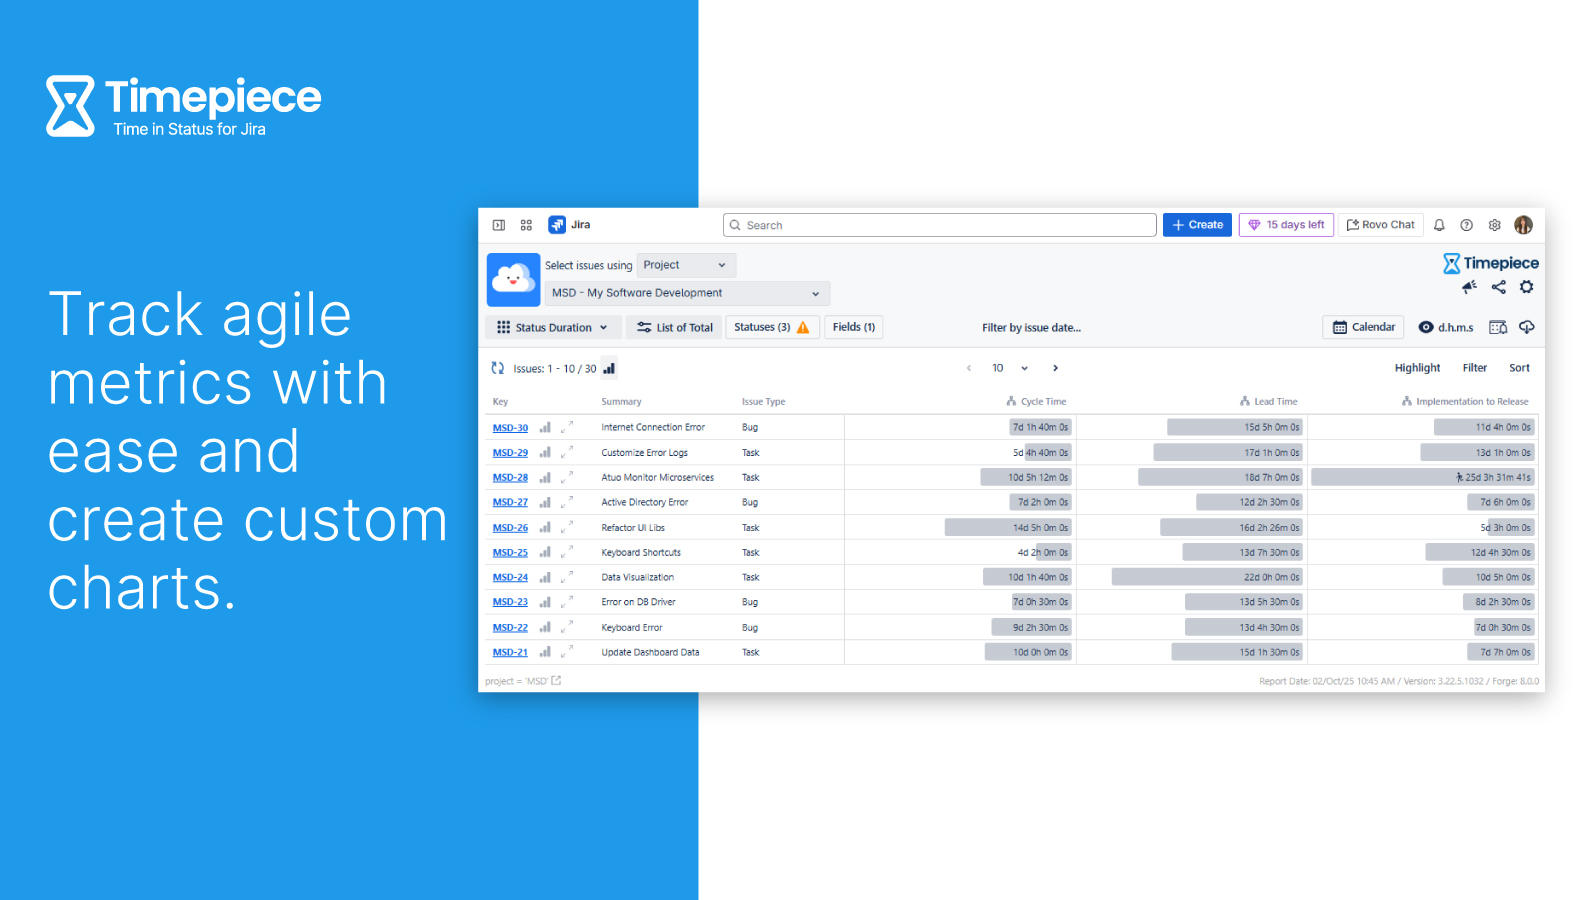Open issue MSD-26 link
1580x900 pixels.
coord(510,528)
